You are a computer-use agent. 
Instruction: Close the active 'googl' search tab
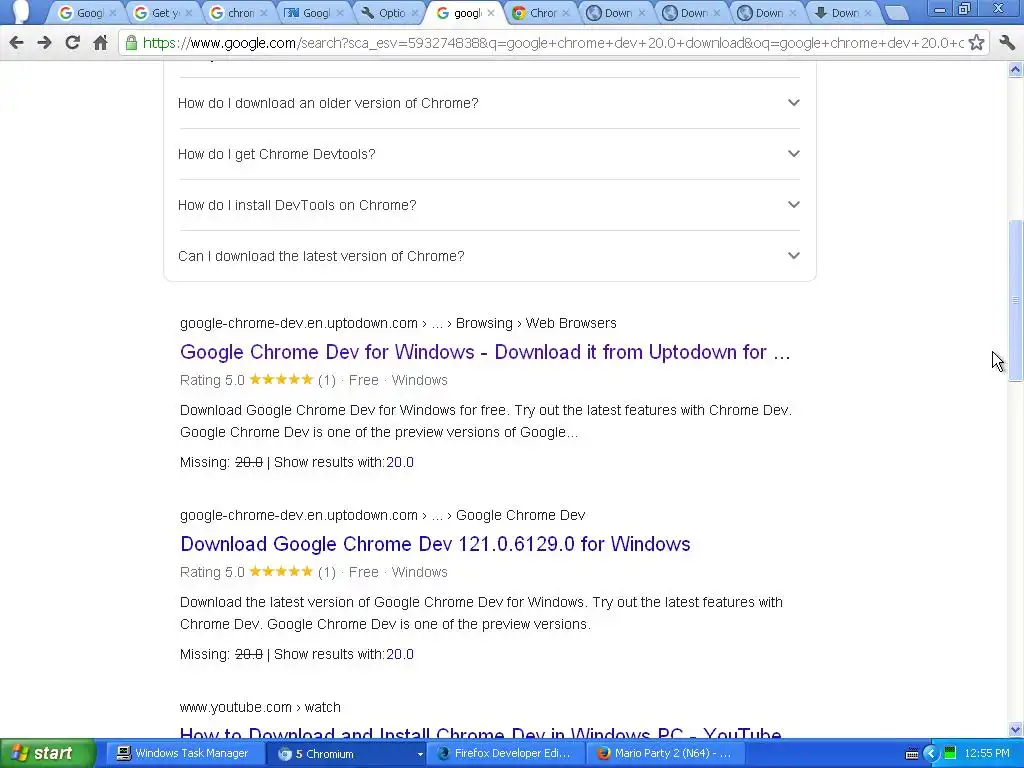pyautogui.click(x=491, y=12)
